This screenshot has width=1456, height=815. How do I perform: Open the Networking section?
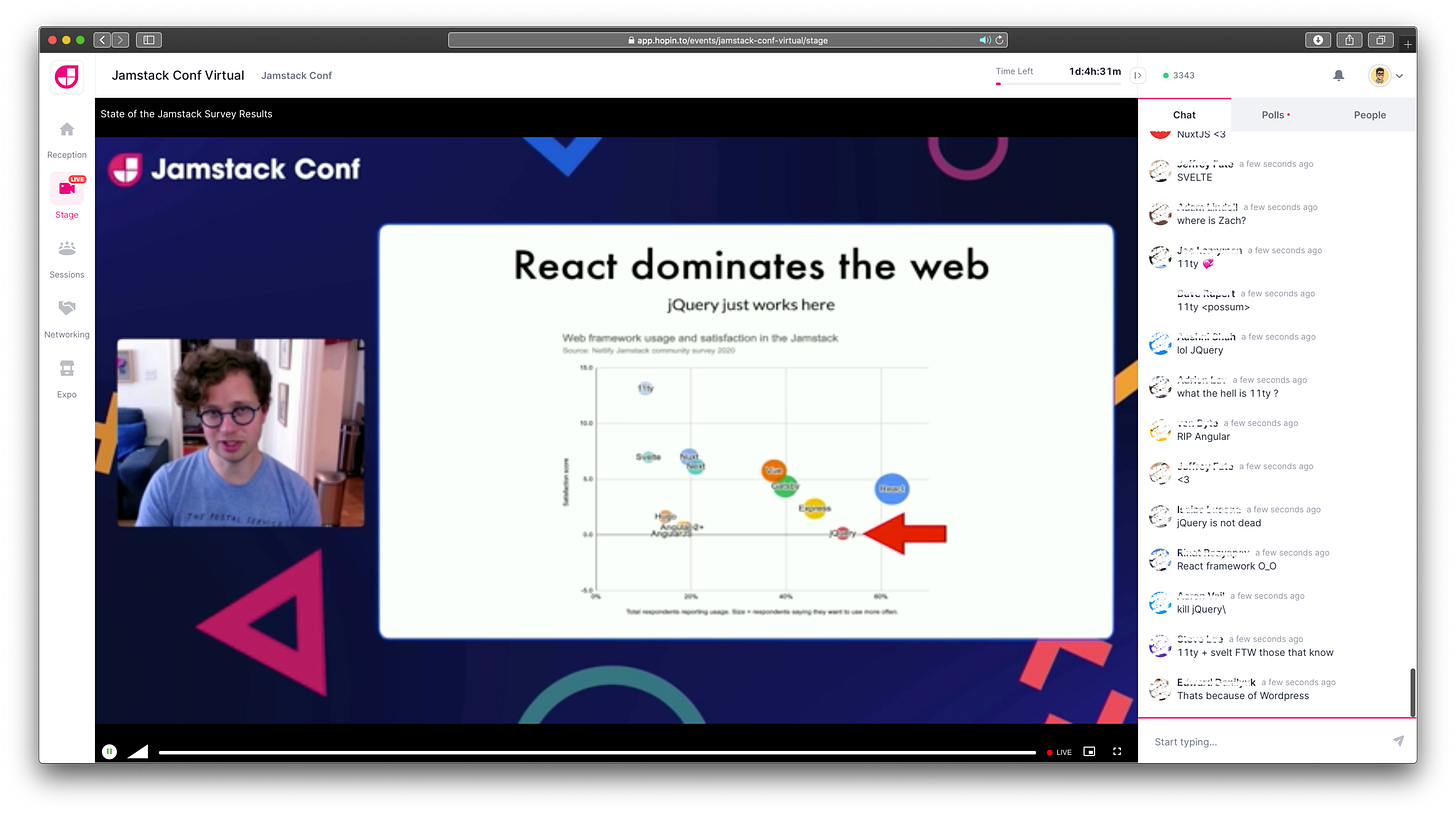click(67, 320)
